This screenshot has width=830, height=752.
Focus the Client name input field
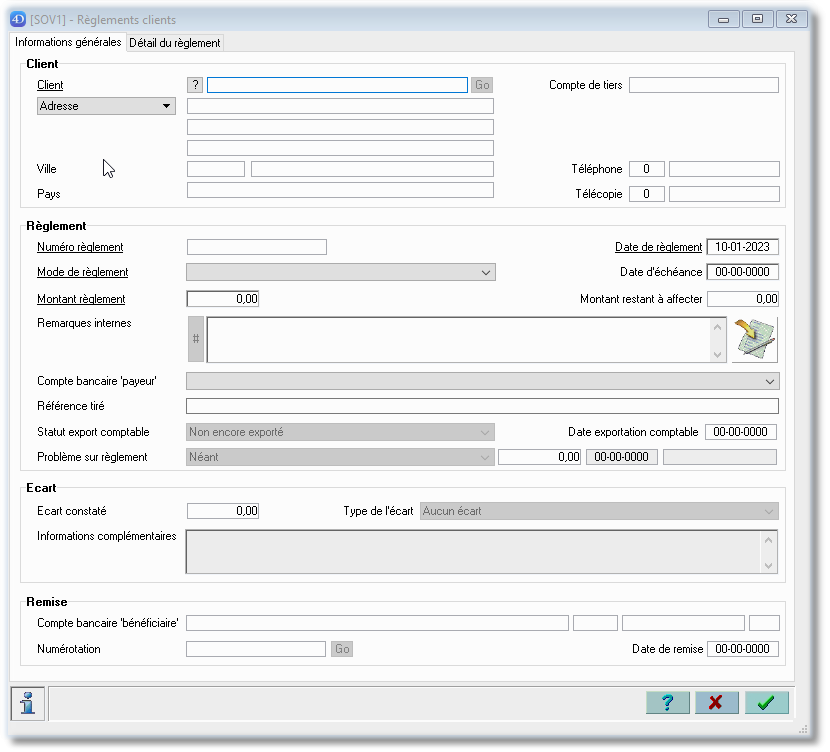pos(337,85)
